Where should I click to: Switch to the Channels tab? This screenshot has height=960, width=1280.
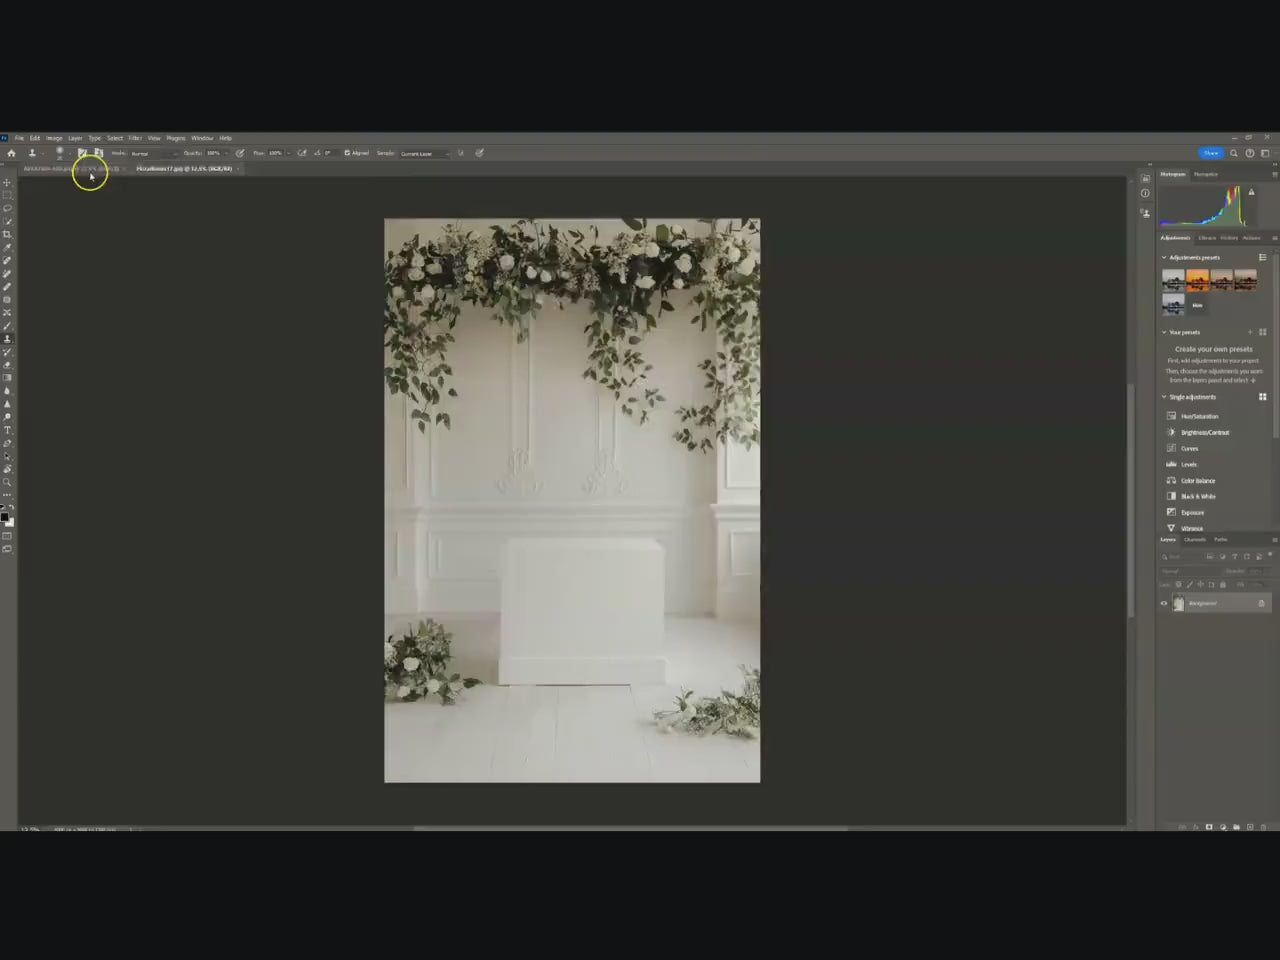click(x=1194, y=539)
